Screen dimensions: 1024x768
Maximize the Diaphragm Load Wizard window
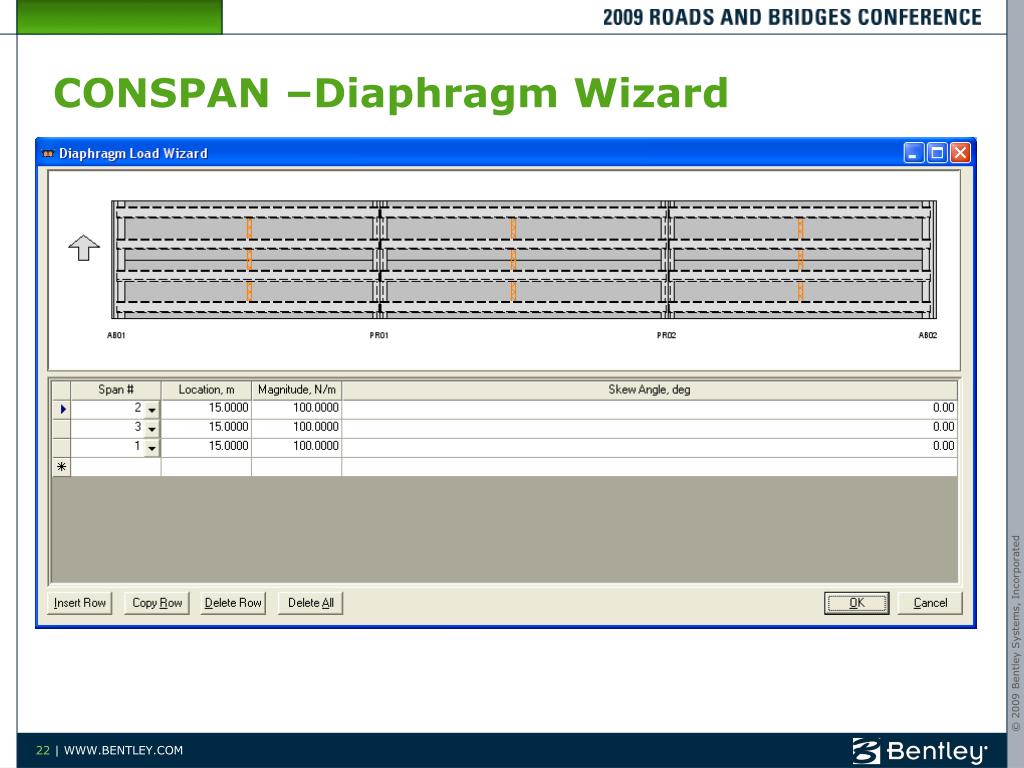pos(937,153)
